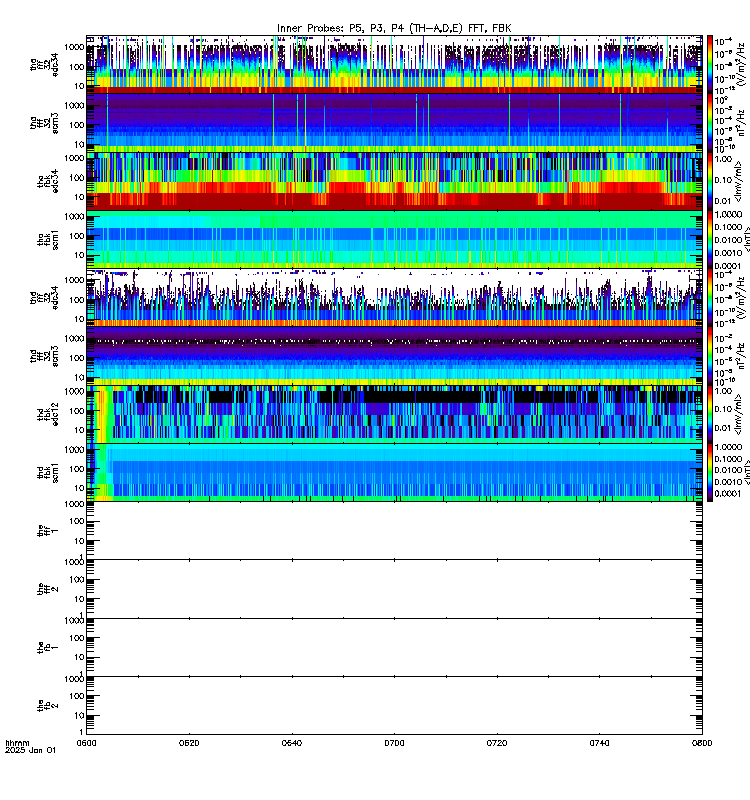Click the '0800' time axis label

pos(702,743)
